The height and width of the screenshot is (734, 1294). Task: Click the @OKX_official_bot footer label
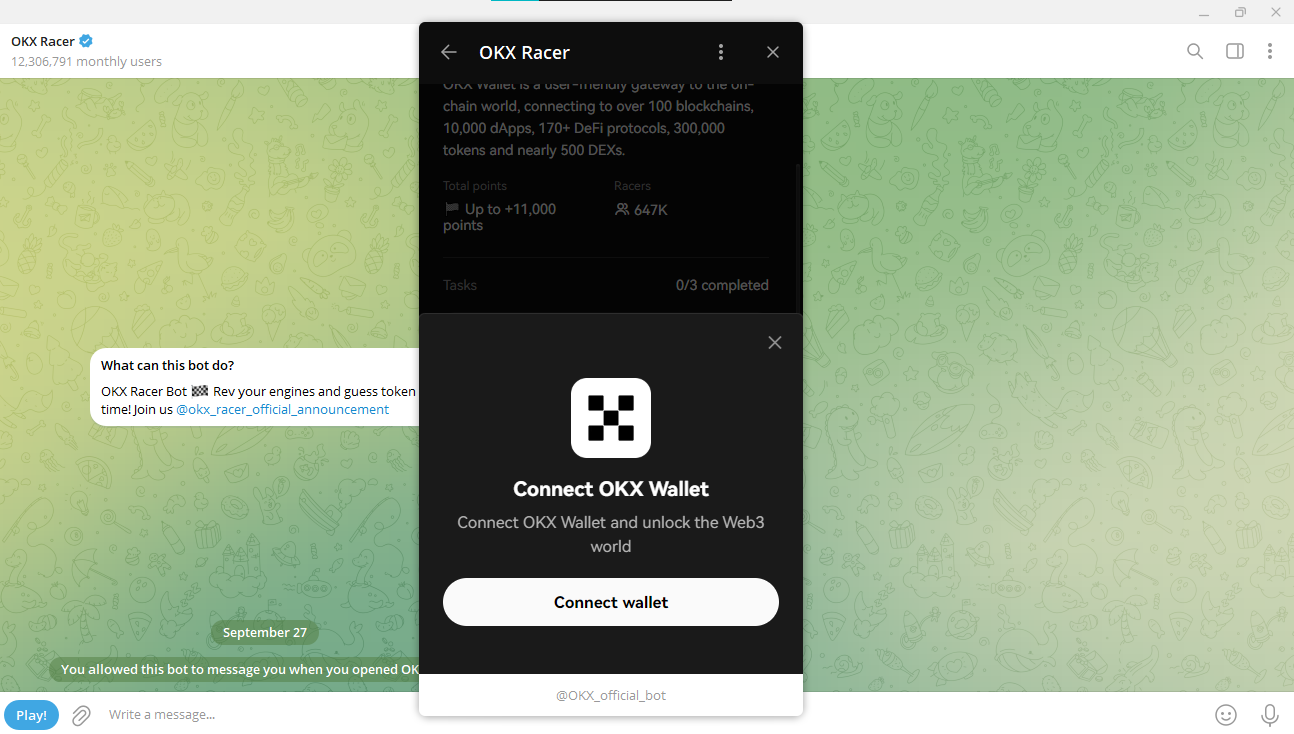click(x=610, y=695)
